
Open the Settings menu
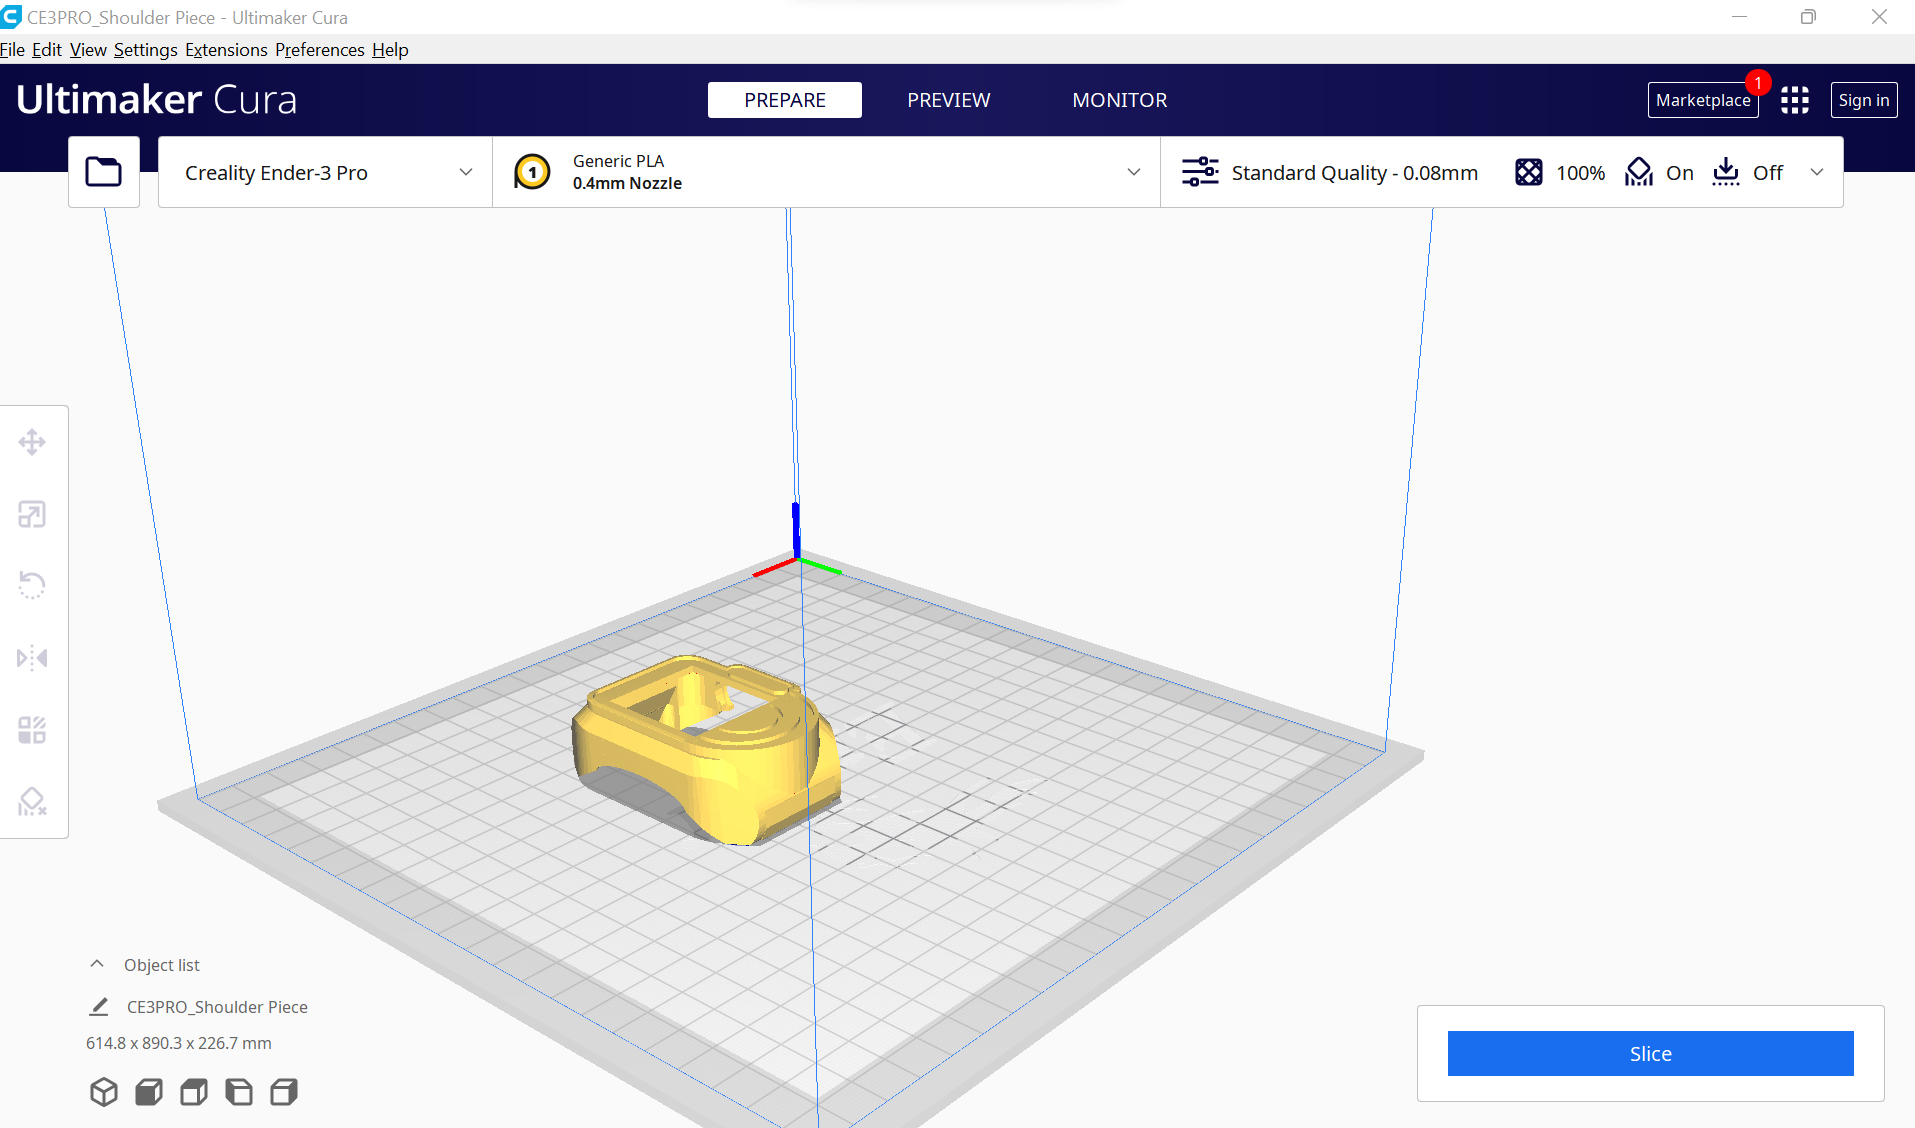point(146,49)
